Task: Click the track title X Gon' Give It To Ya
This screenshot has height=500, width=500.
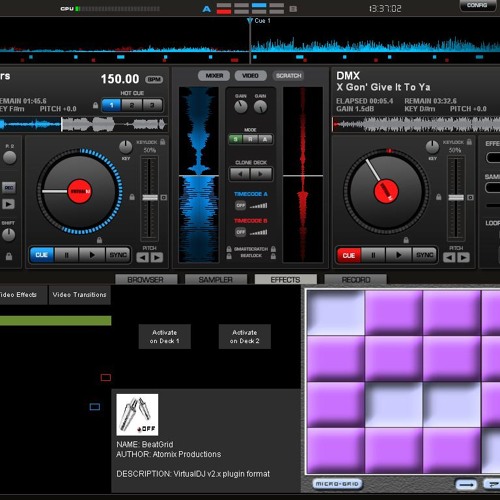Action: pyautogui.click(x=383, y=87)
